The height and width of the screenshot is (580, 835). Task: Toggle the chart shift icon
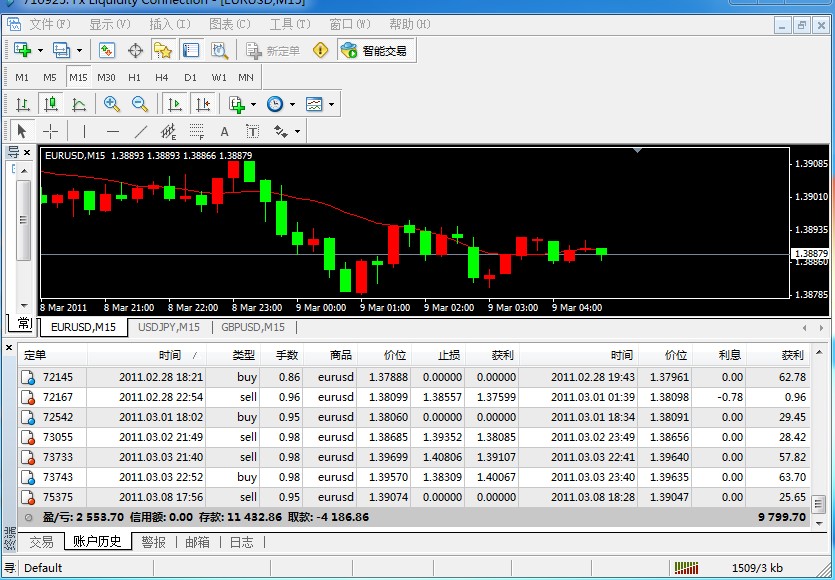(x=203, y=104)
